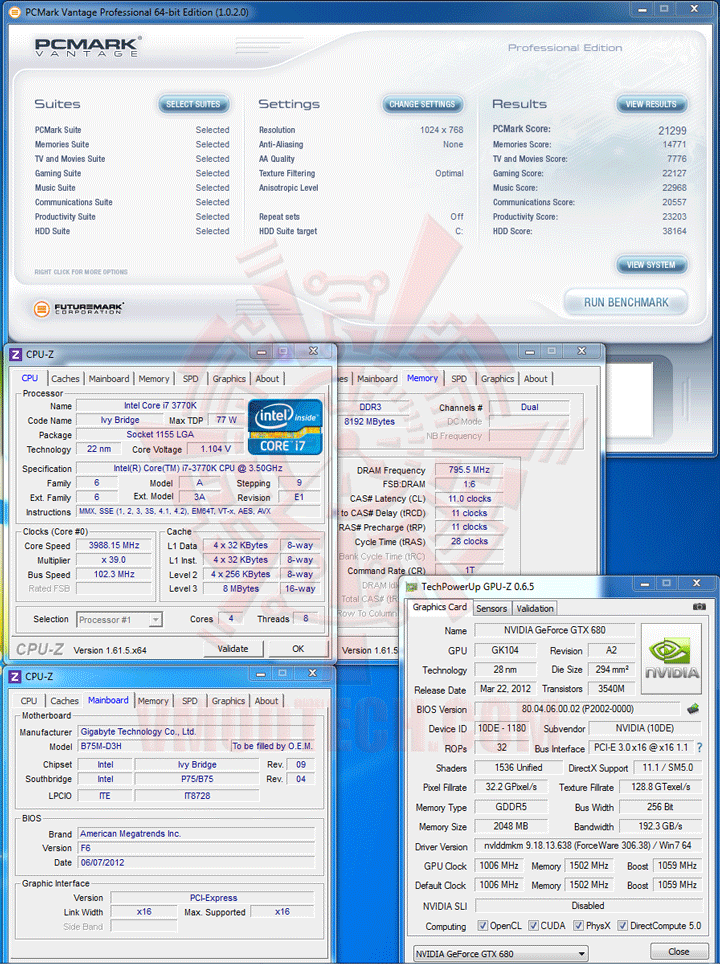The image size is (720, 964).
Task: Minimize the GPU-Z window
Action: pos(645,583)
